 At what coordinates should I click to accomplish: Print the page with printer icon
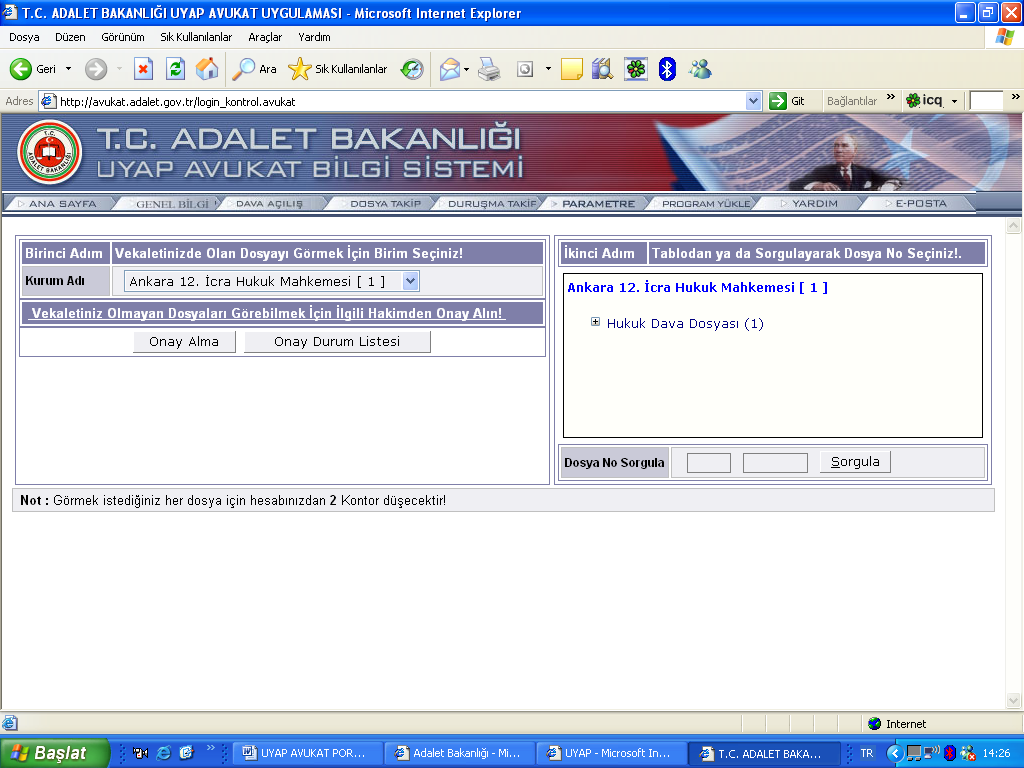(x=489, y=69)
